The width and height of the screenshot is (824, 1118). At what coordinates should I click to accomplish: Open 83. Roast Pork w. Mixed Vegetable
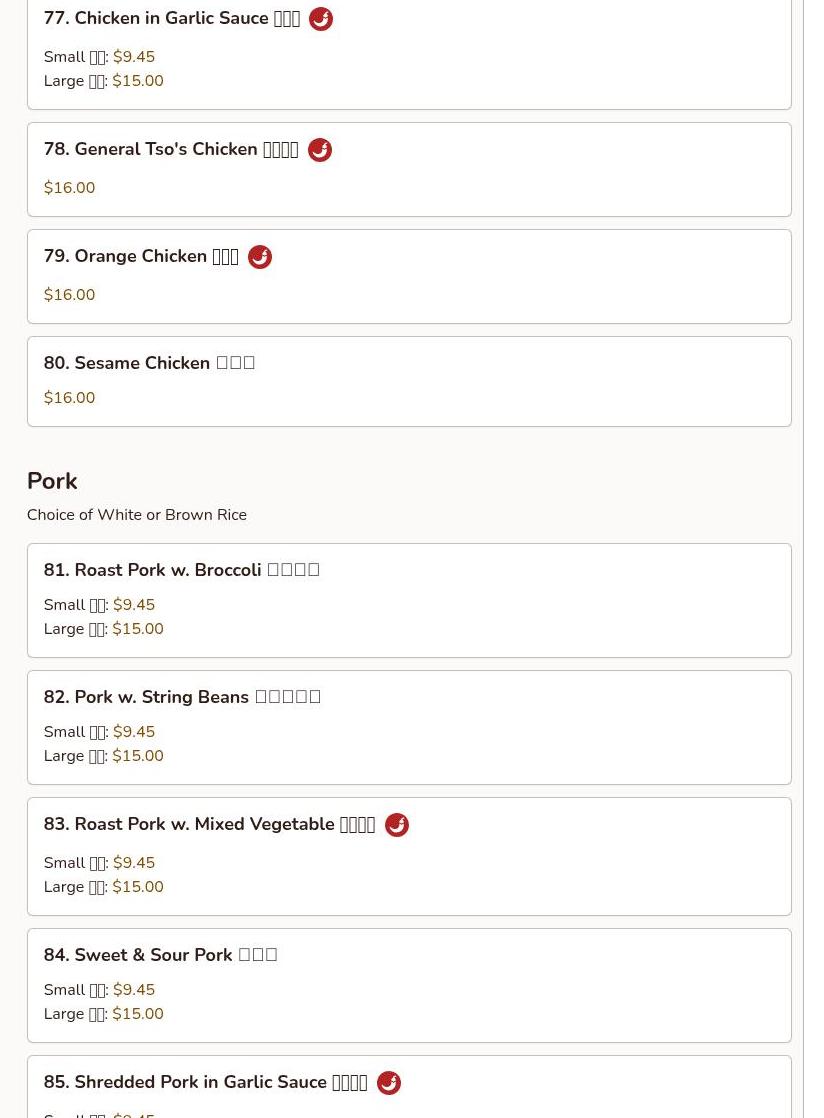click(x=208, y=825)
